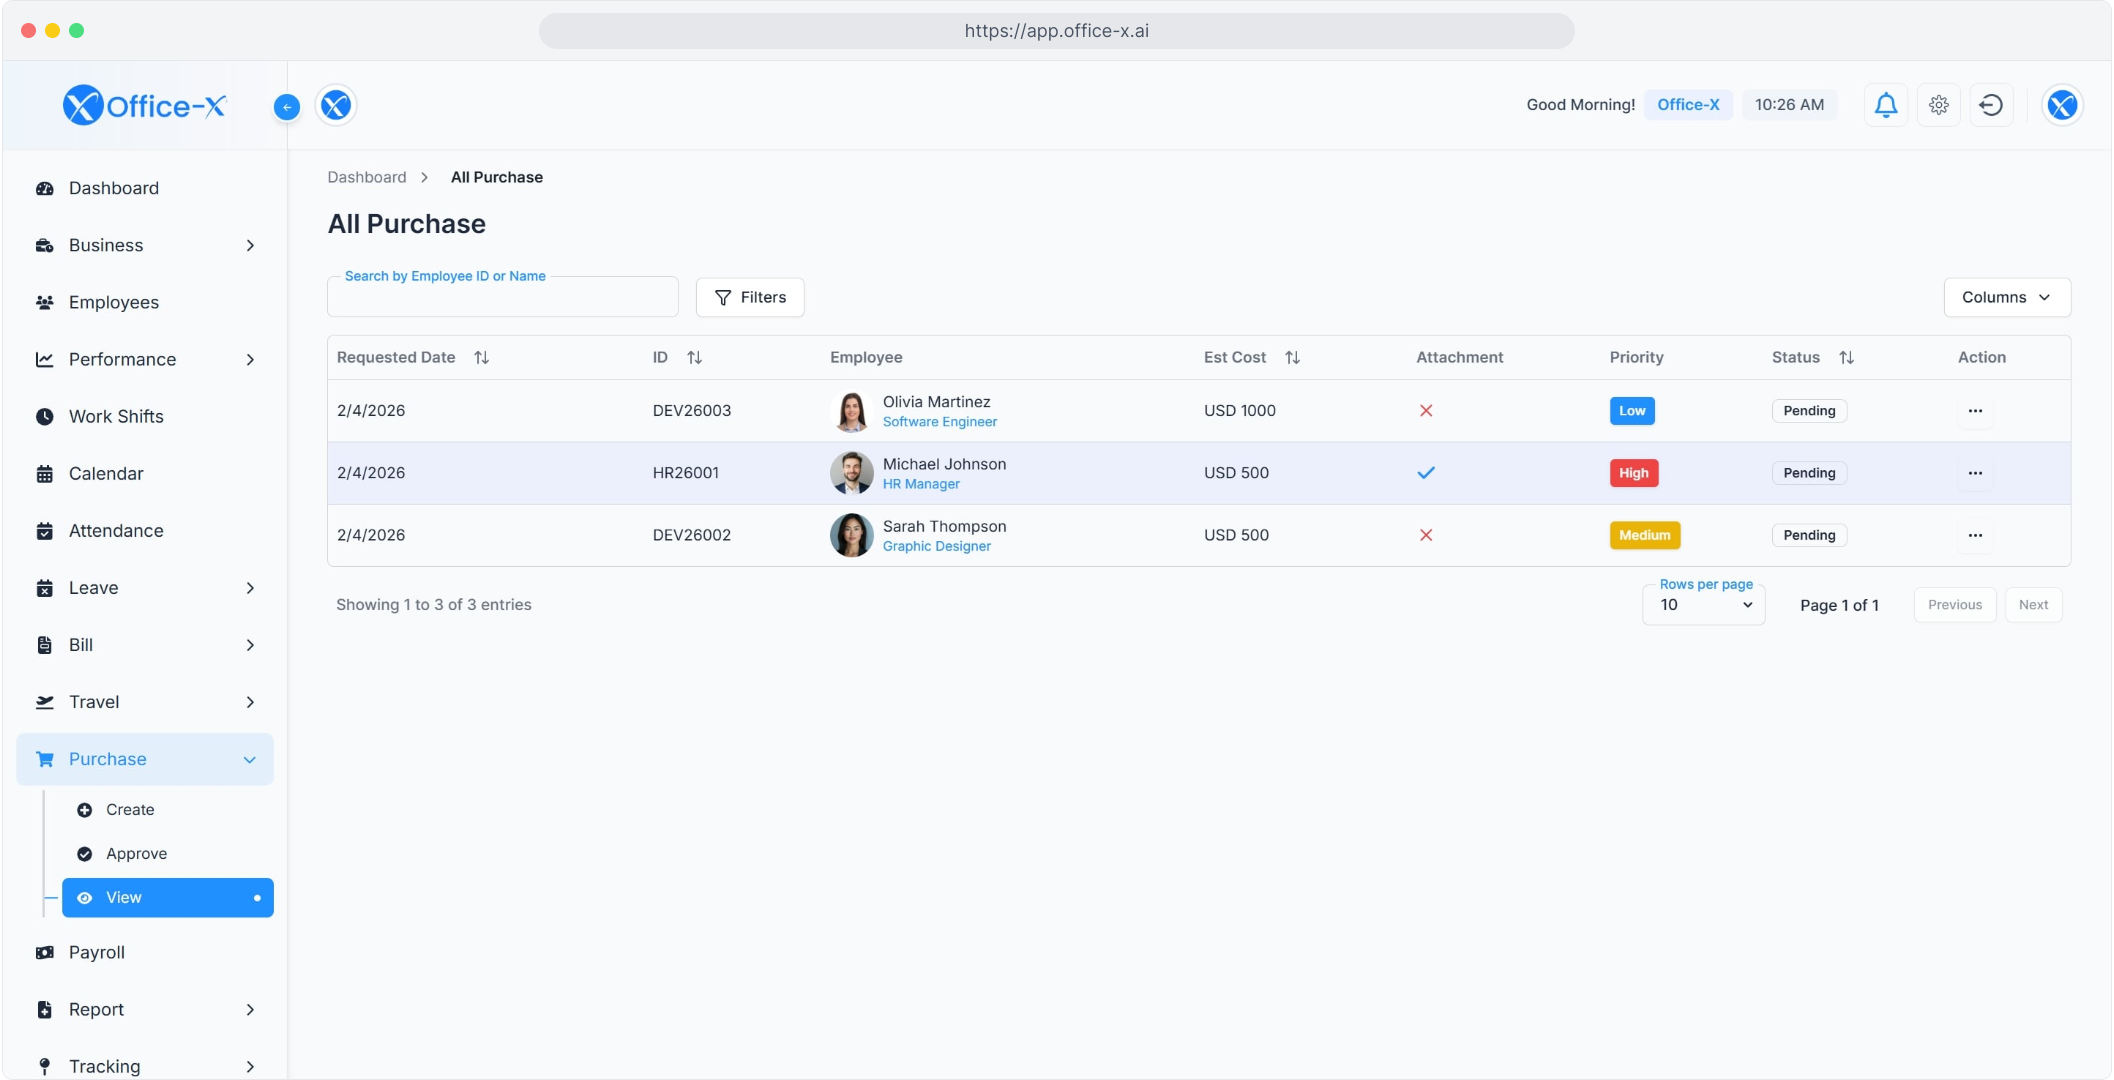Sort by Est Cost column arrows
This screenshot has width=2114, height=1080.
click(1292, 358)
